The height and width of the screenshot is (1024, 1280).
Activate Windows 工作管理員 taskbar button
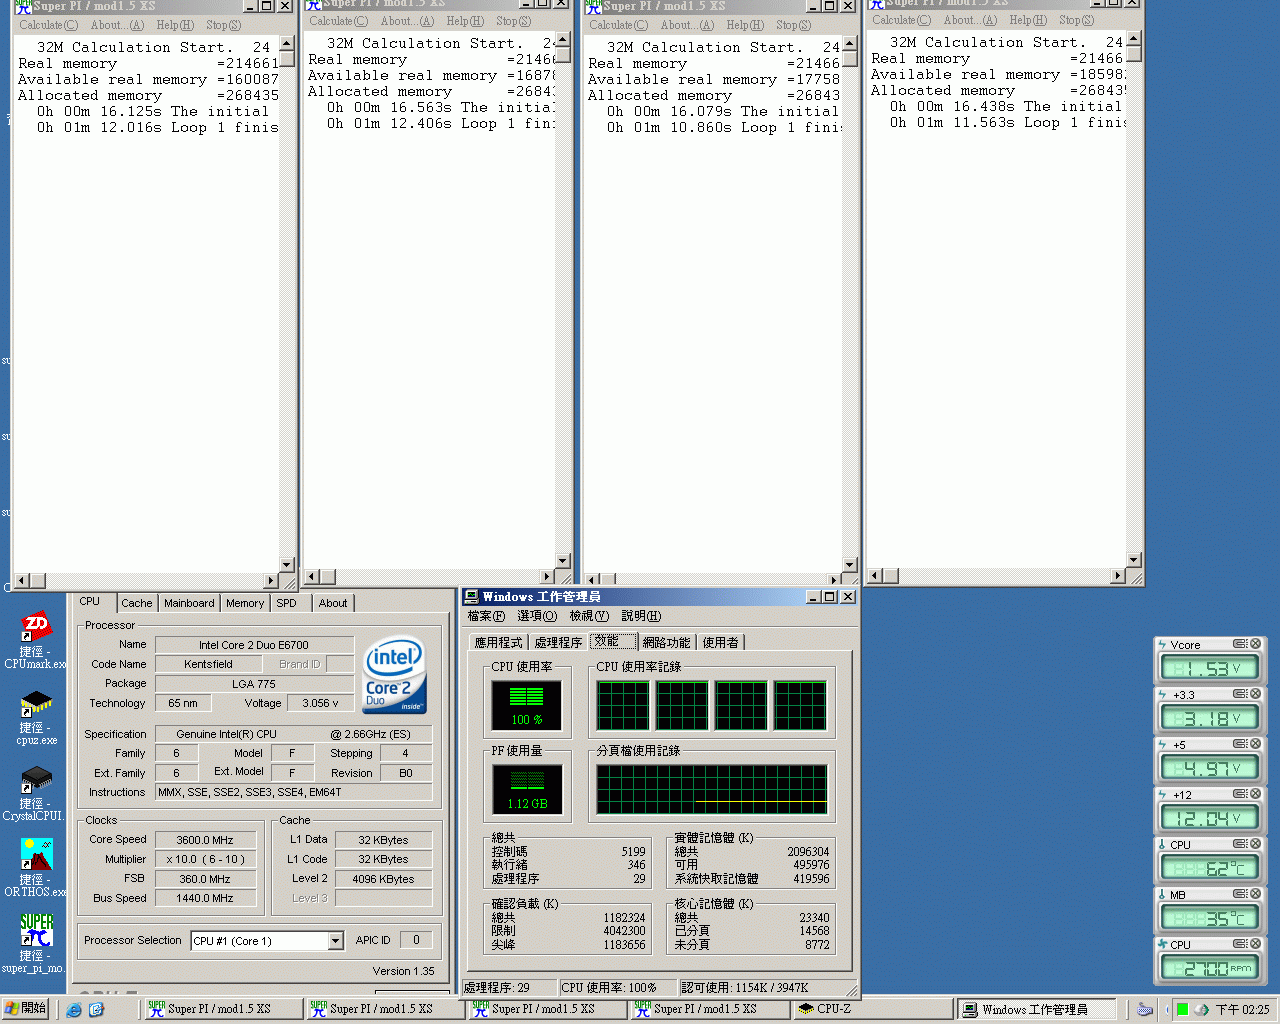coord(1036,1009)
